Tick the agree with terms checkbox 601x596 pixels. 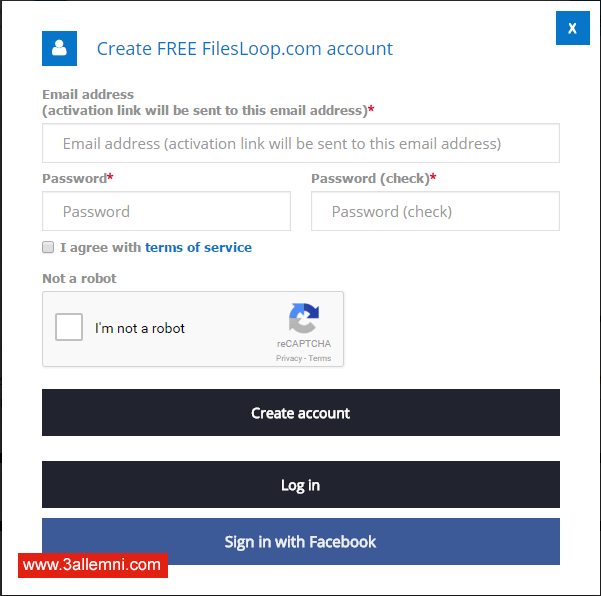[x=48, y=247]
